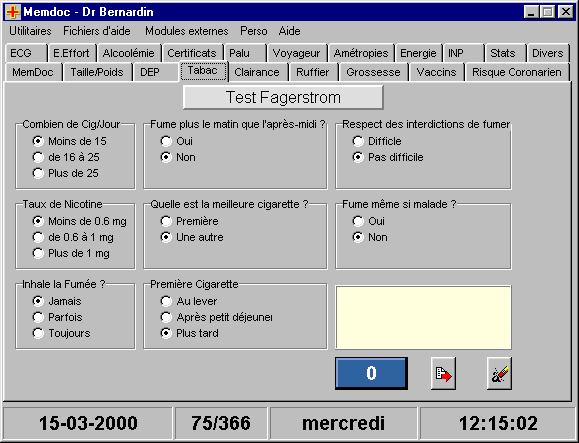
Task: Open the Fichiers d'aide menu
Action: pos(97,31)
